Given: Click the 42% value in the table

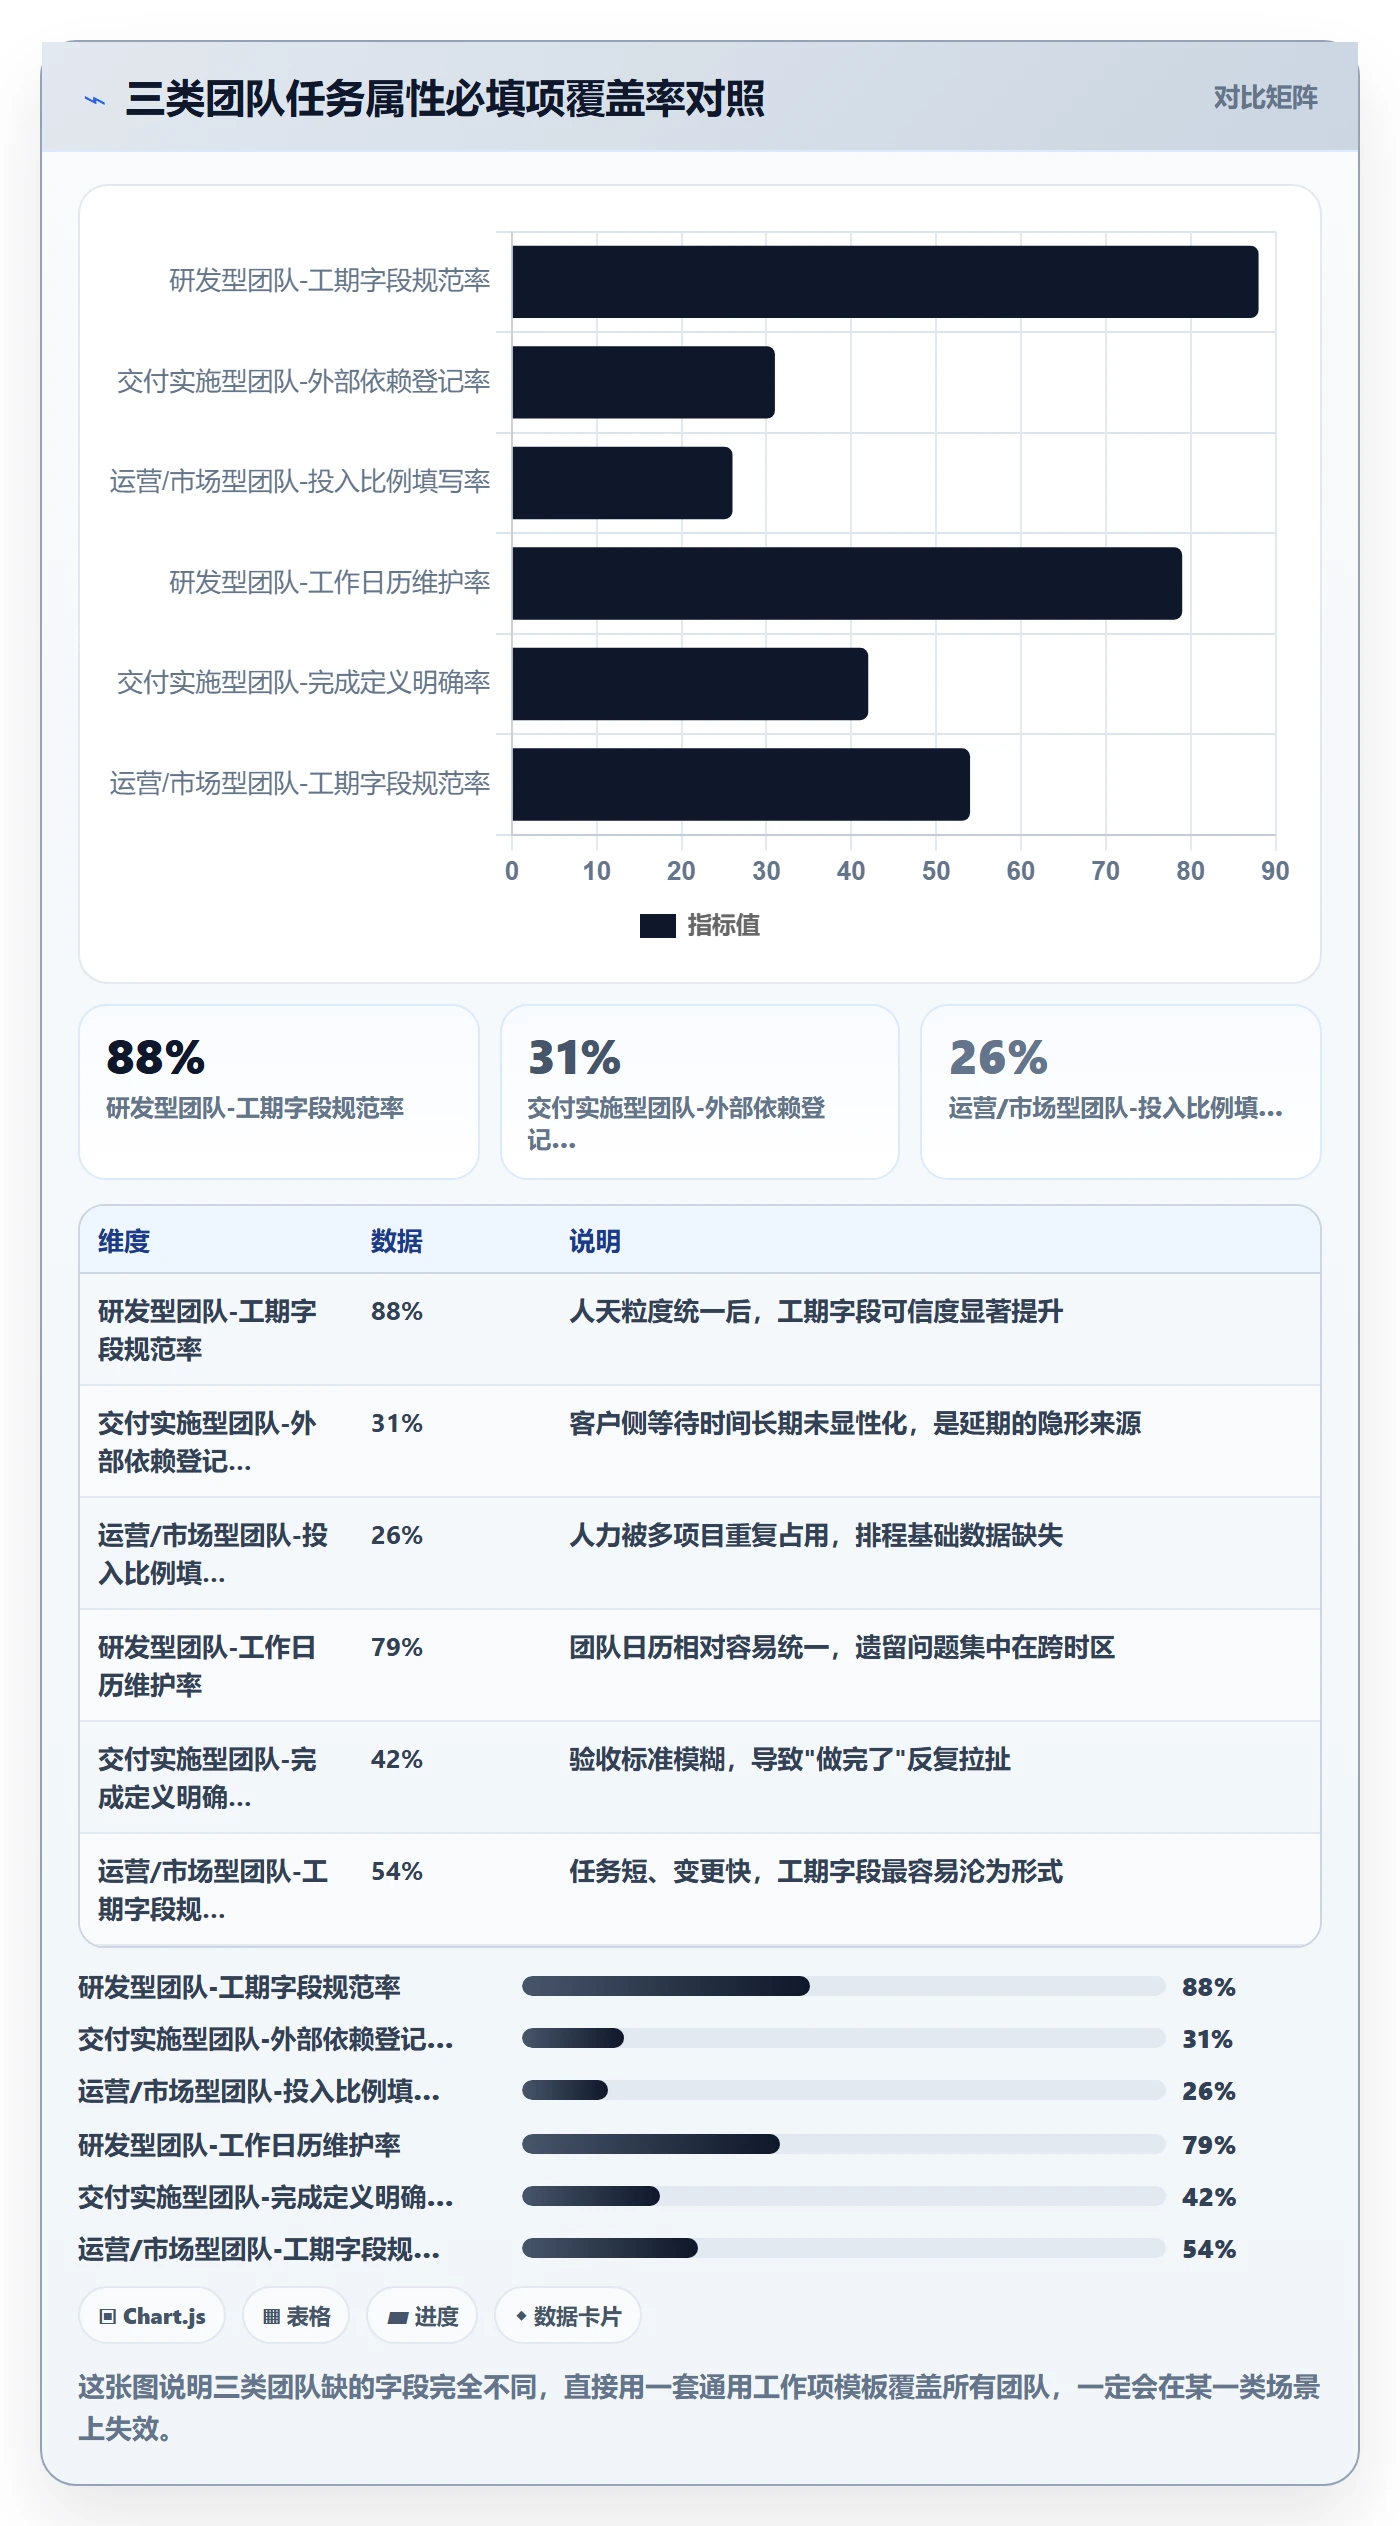Looking at the screenshot, I should tap(397, 1759).
